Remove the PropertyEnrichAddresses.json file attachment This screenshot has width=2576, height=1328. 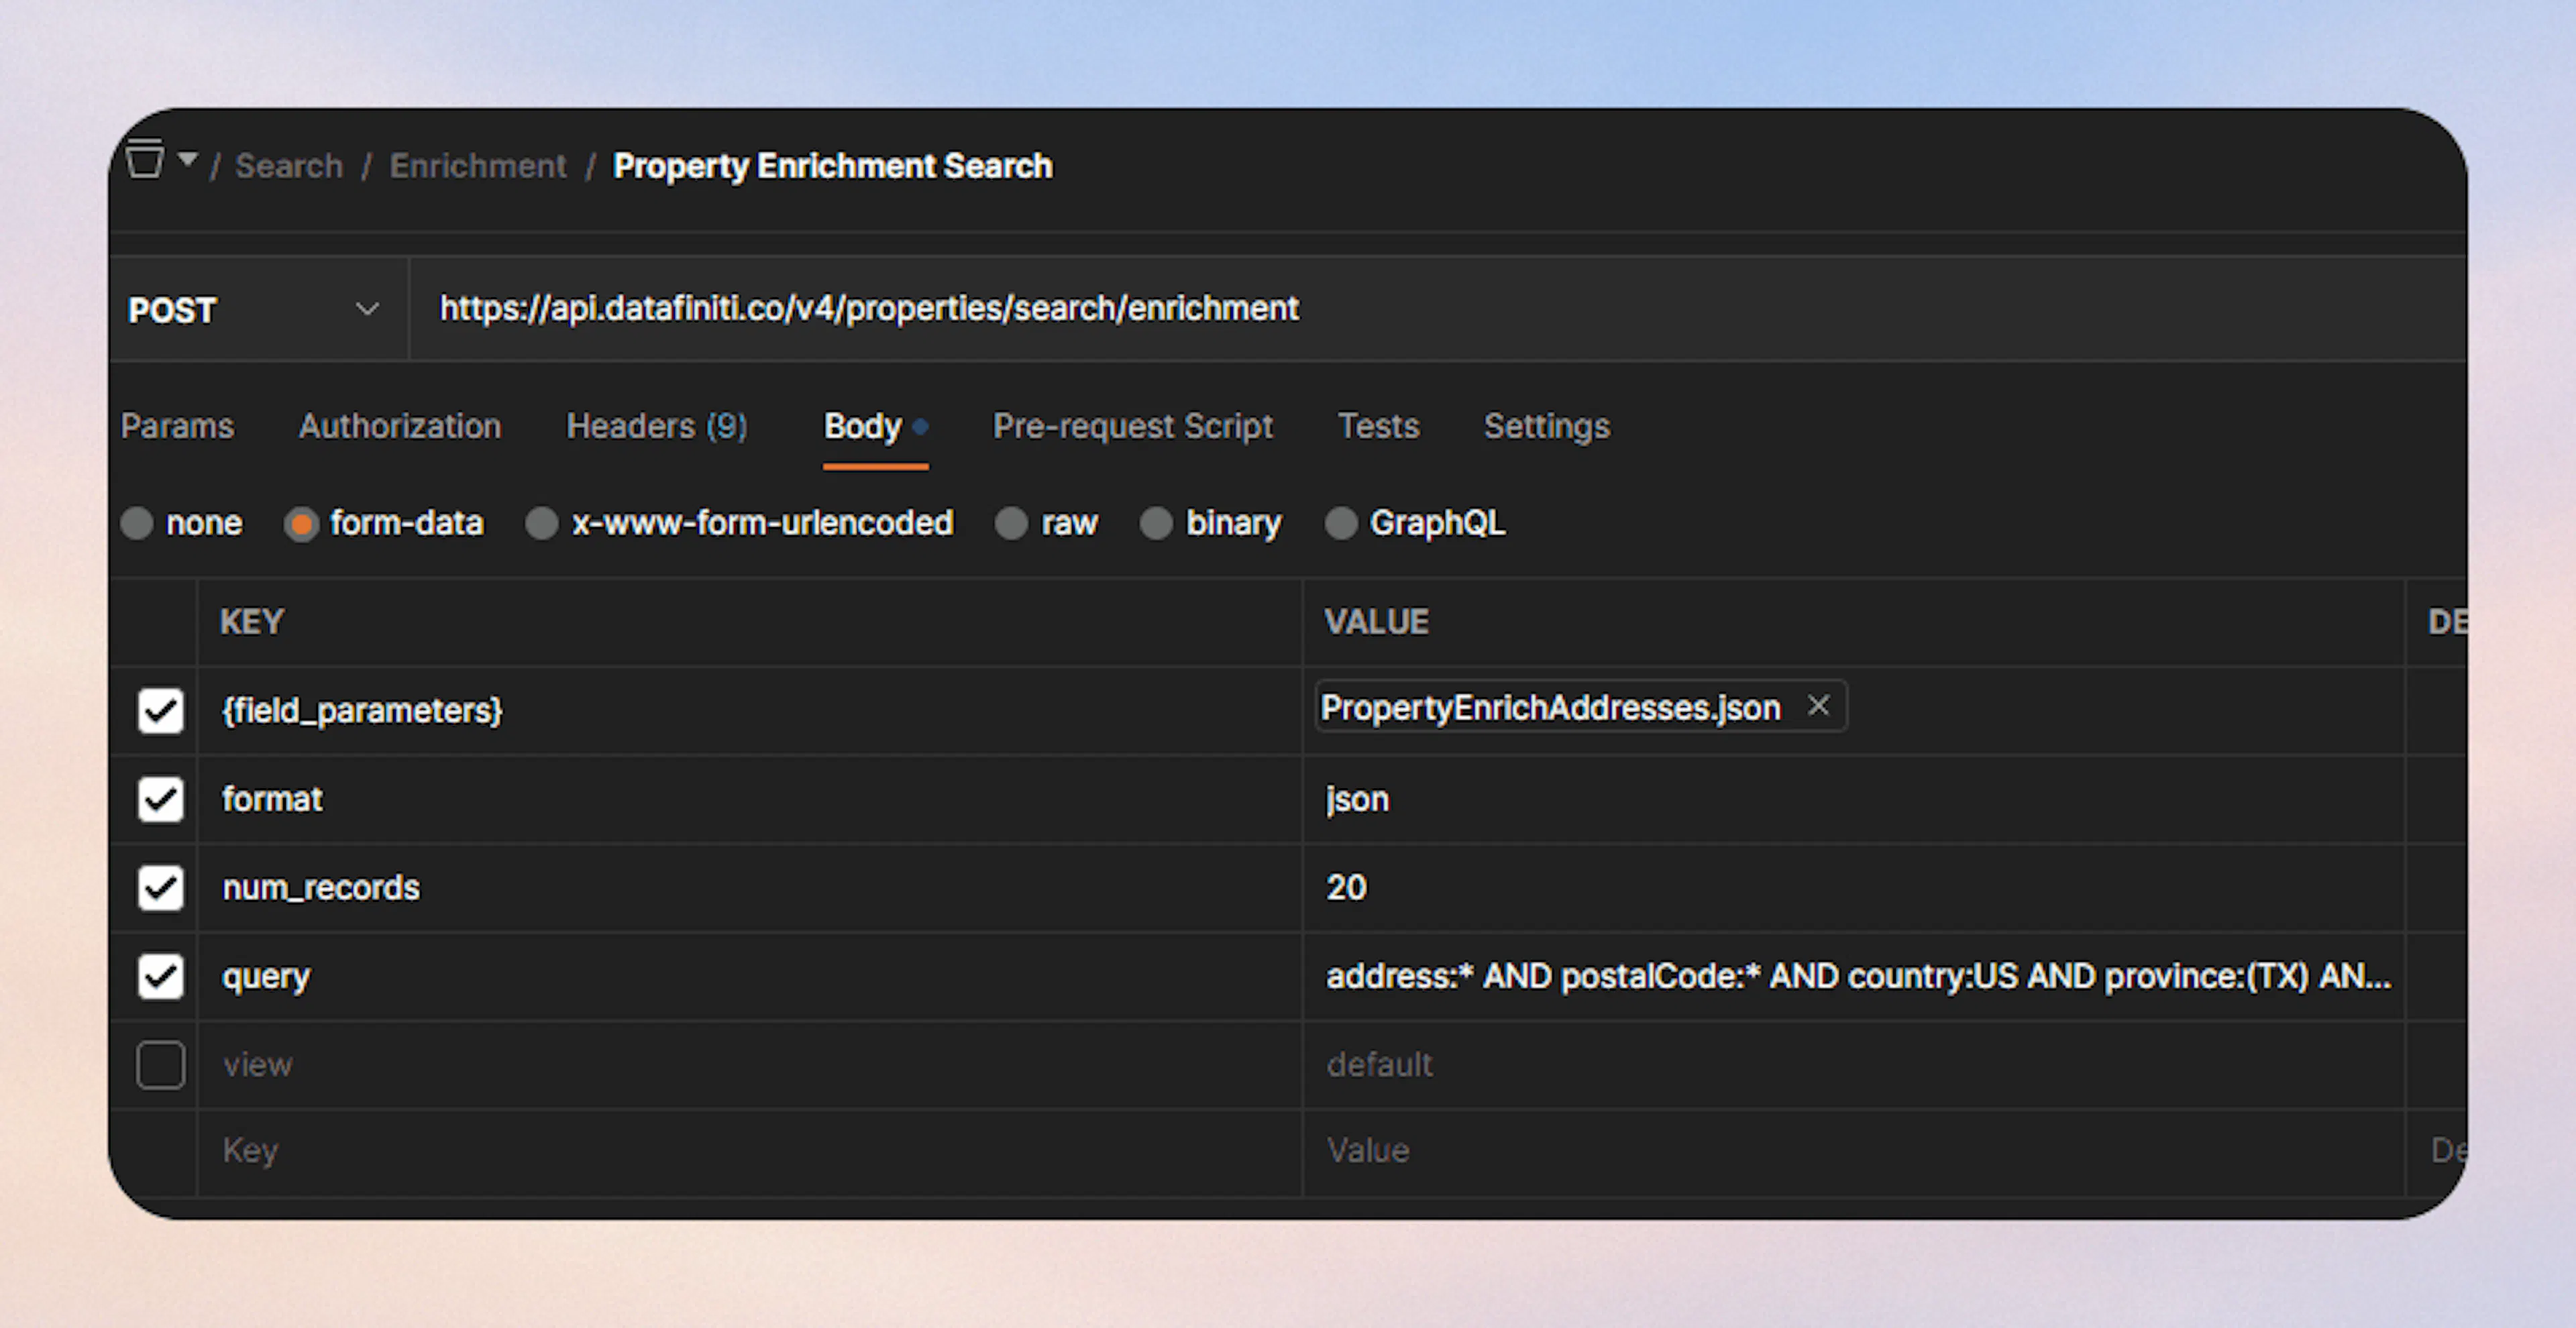[x=1820, y=707]
